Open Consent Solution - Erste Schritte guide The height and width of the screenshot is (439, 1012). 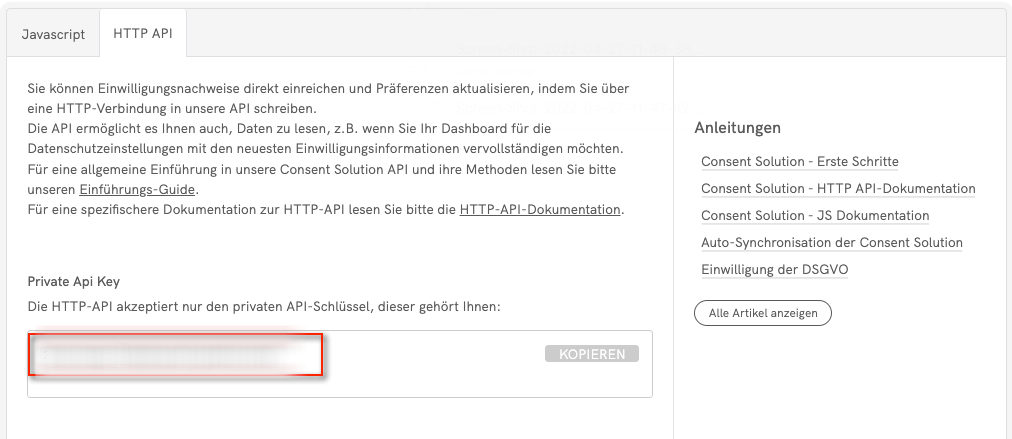799,162
